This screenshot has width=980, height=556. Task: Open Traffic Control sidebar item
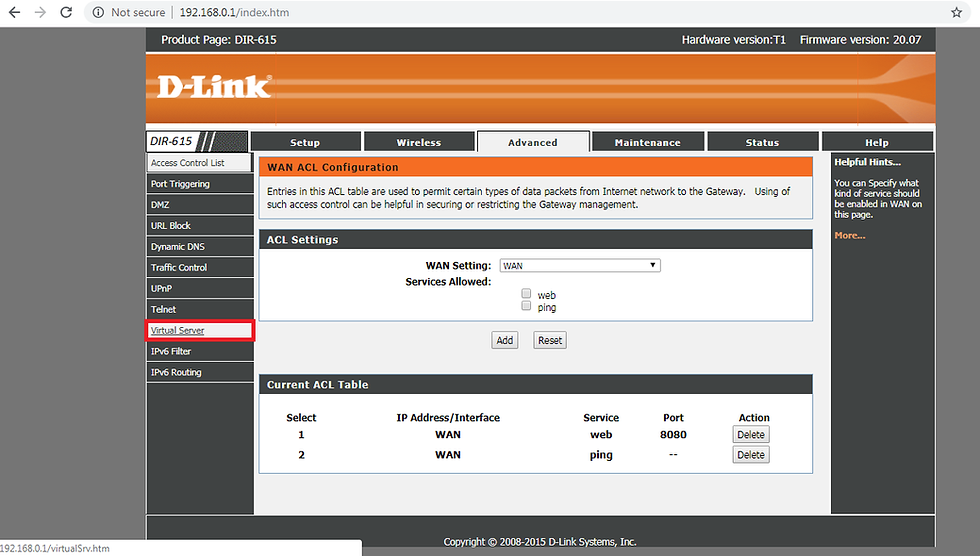pos(199,267)
